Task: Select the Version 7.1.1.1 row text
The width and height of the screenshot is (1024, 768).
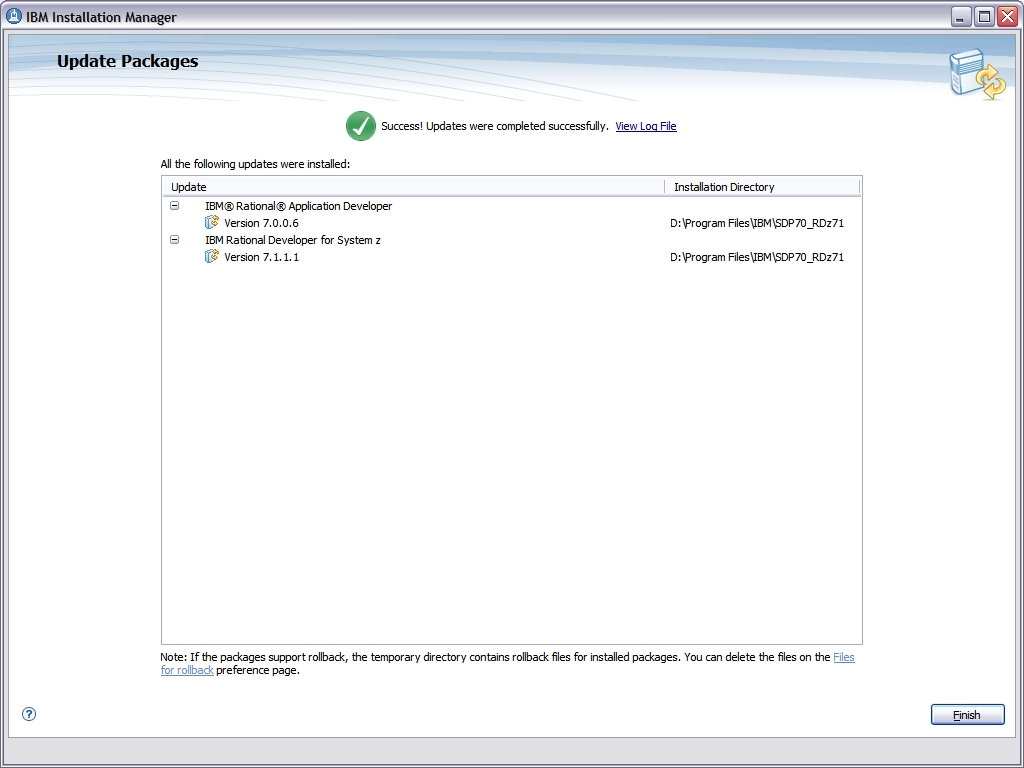Action: pos(261,257)
